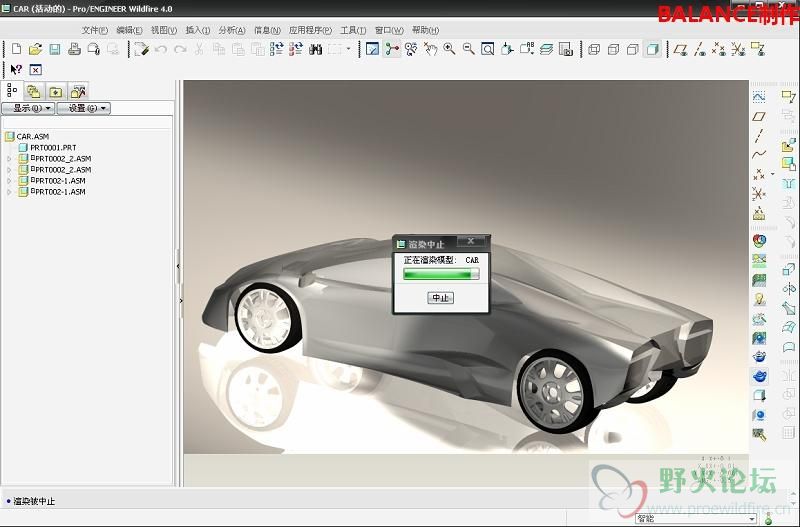Create a new file with New icon
This screenshot has width=800, height=527.
[16, 49]
